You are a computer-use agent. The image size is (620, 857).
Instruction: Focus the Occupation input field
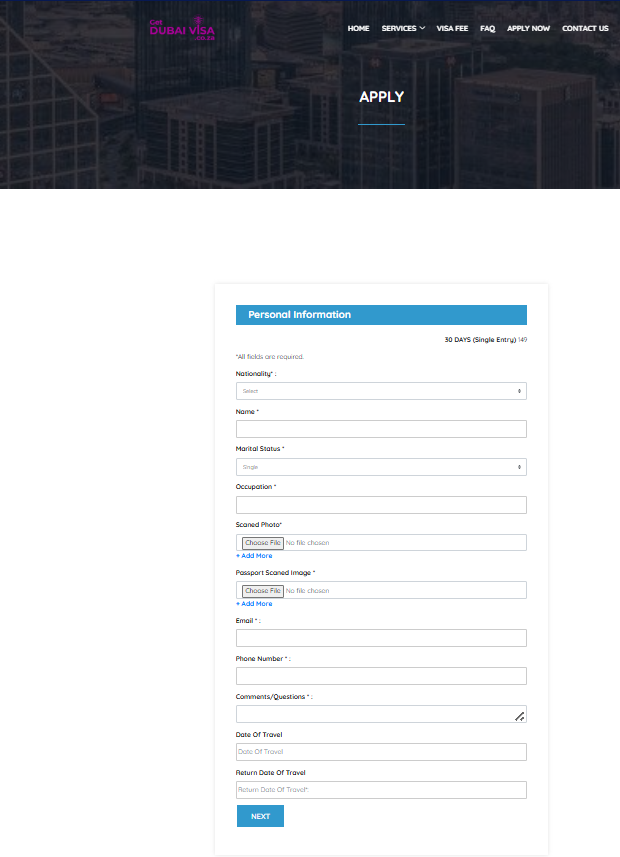381,505
